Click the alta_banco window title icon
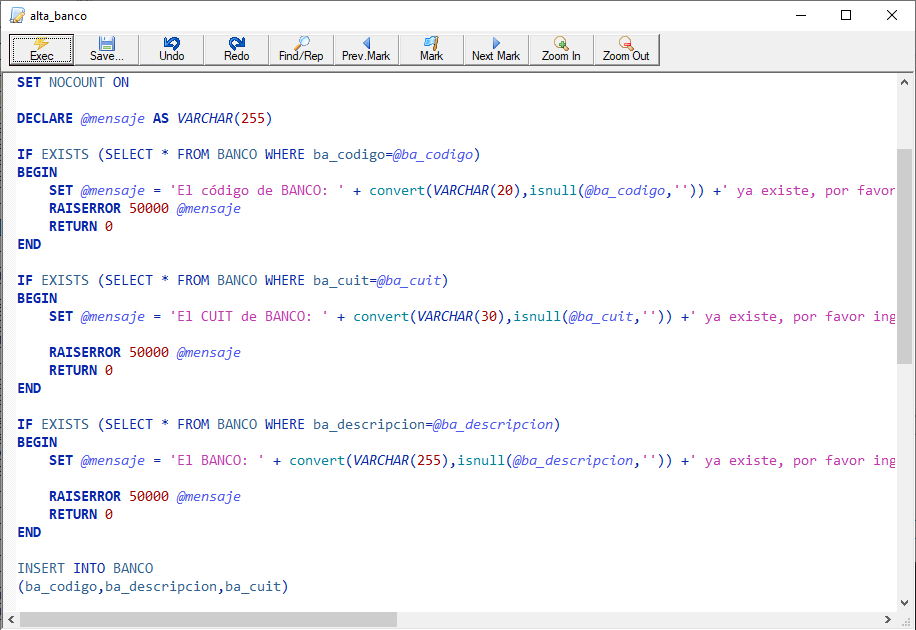Image resolution: width=916 pixels, height=630 pixels. [x=17, y=15]
